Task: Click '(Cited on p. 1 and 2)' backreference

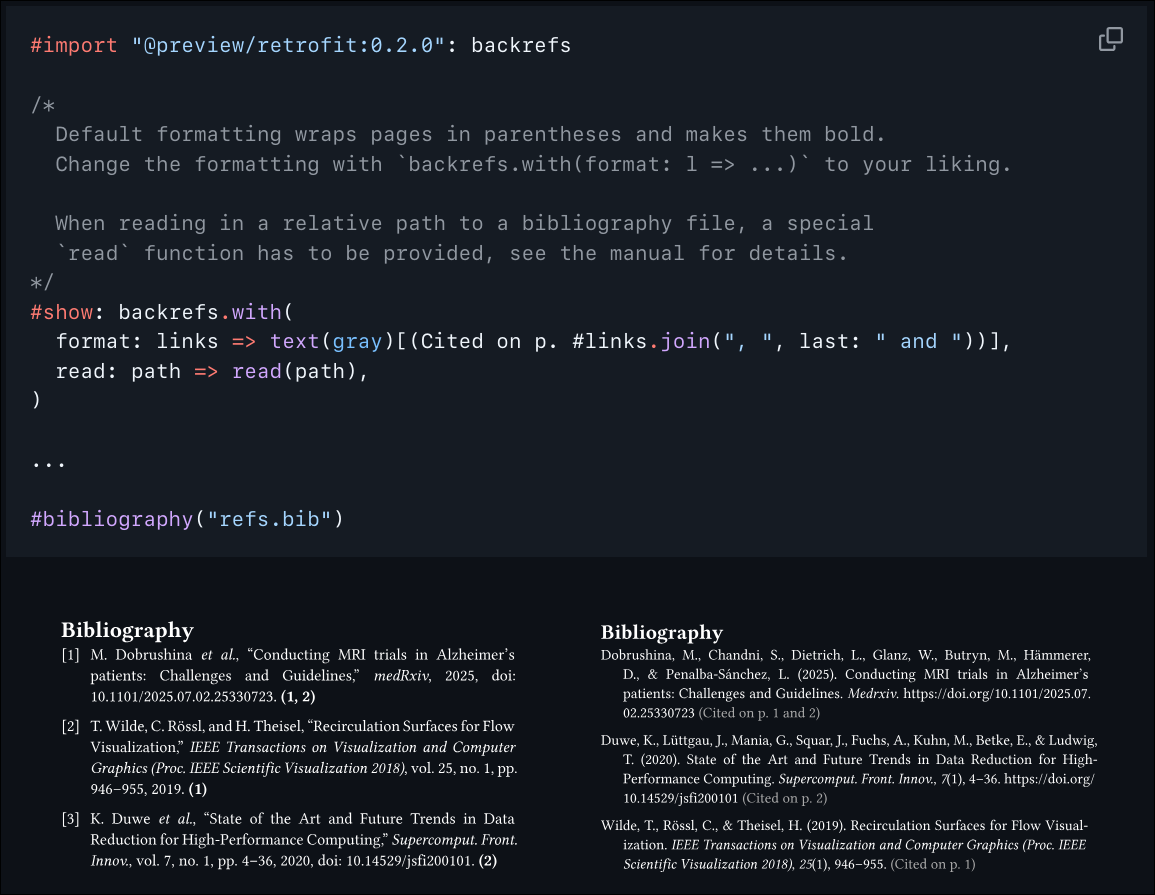Action: coord(759,713)
